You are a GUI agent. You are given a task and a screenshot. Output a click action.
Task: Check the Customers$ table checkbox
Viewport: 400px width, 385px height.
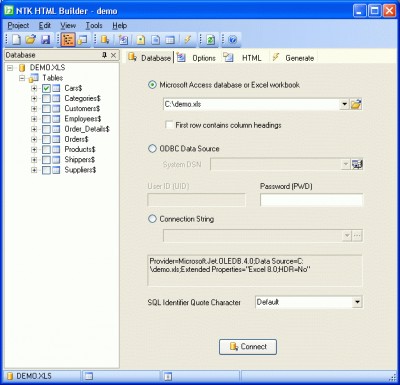click(46, 109)
